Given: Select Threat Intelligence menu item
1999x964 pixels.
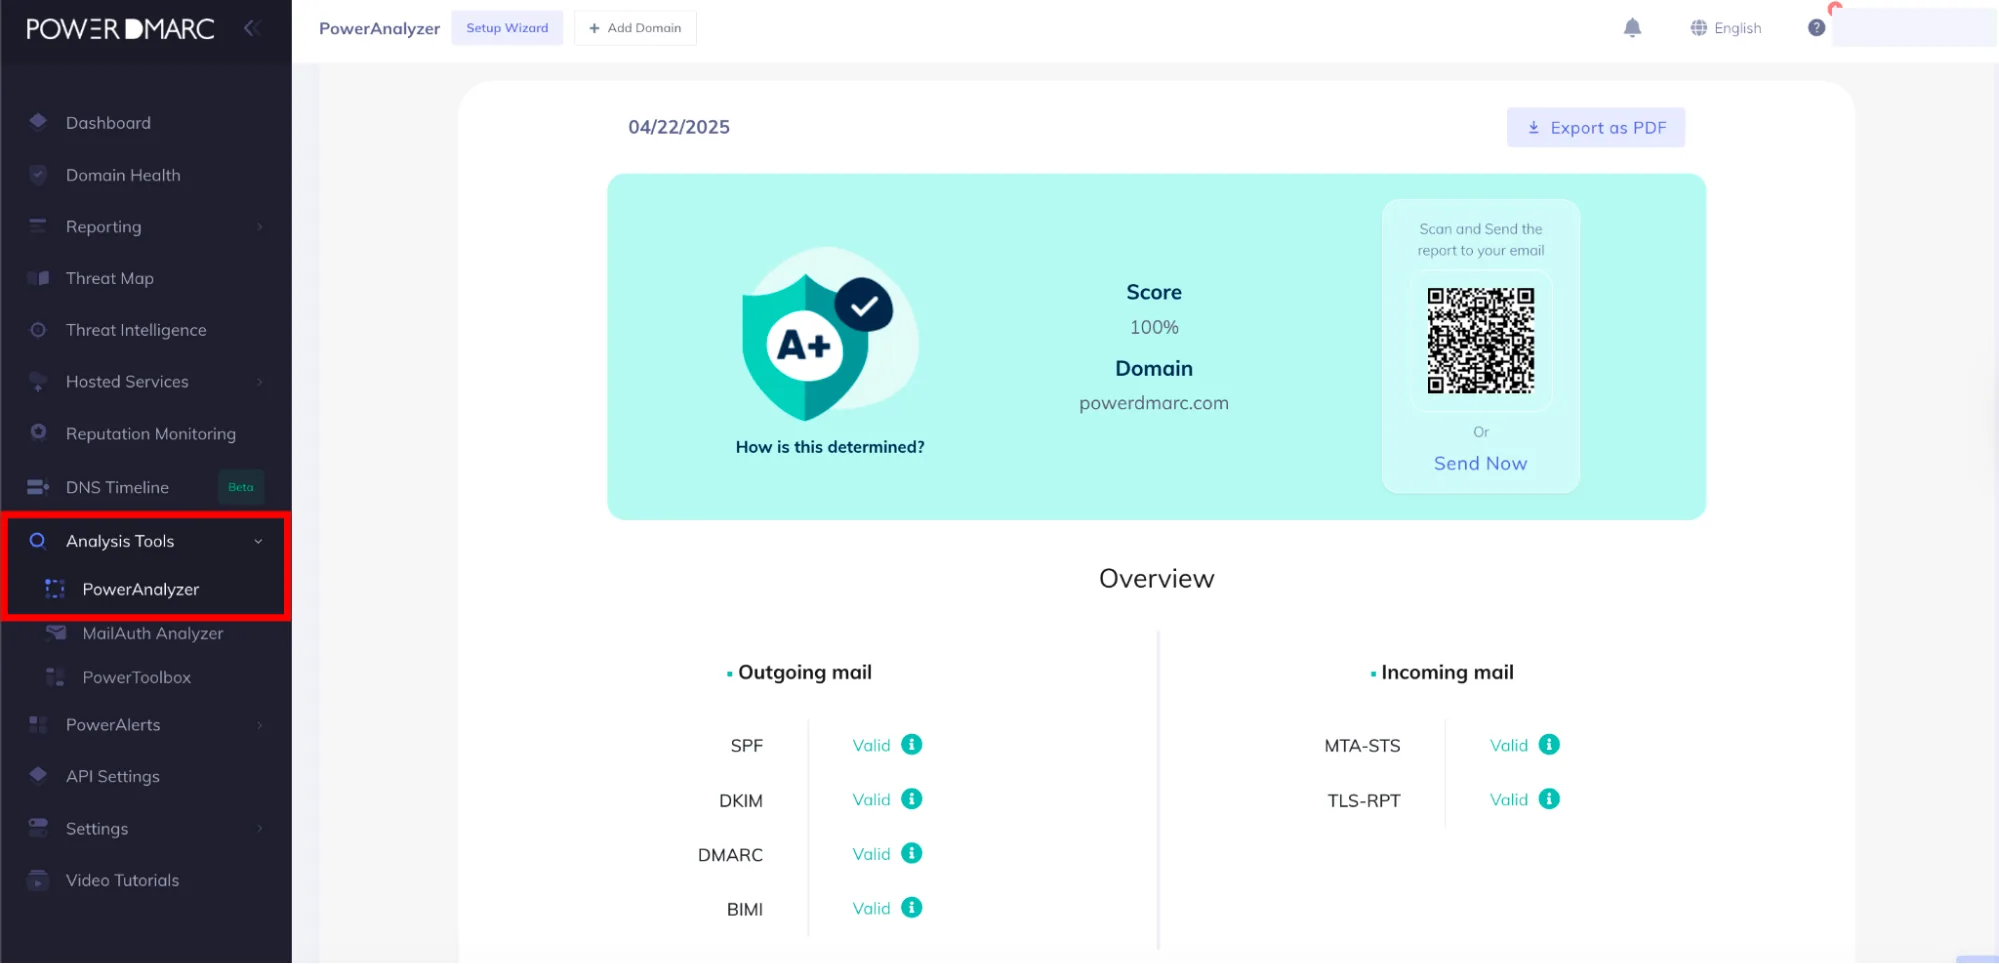Looking at the screenshot, I should click(136, 330).
